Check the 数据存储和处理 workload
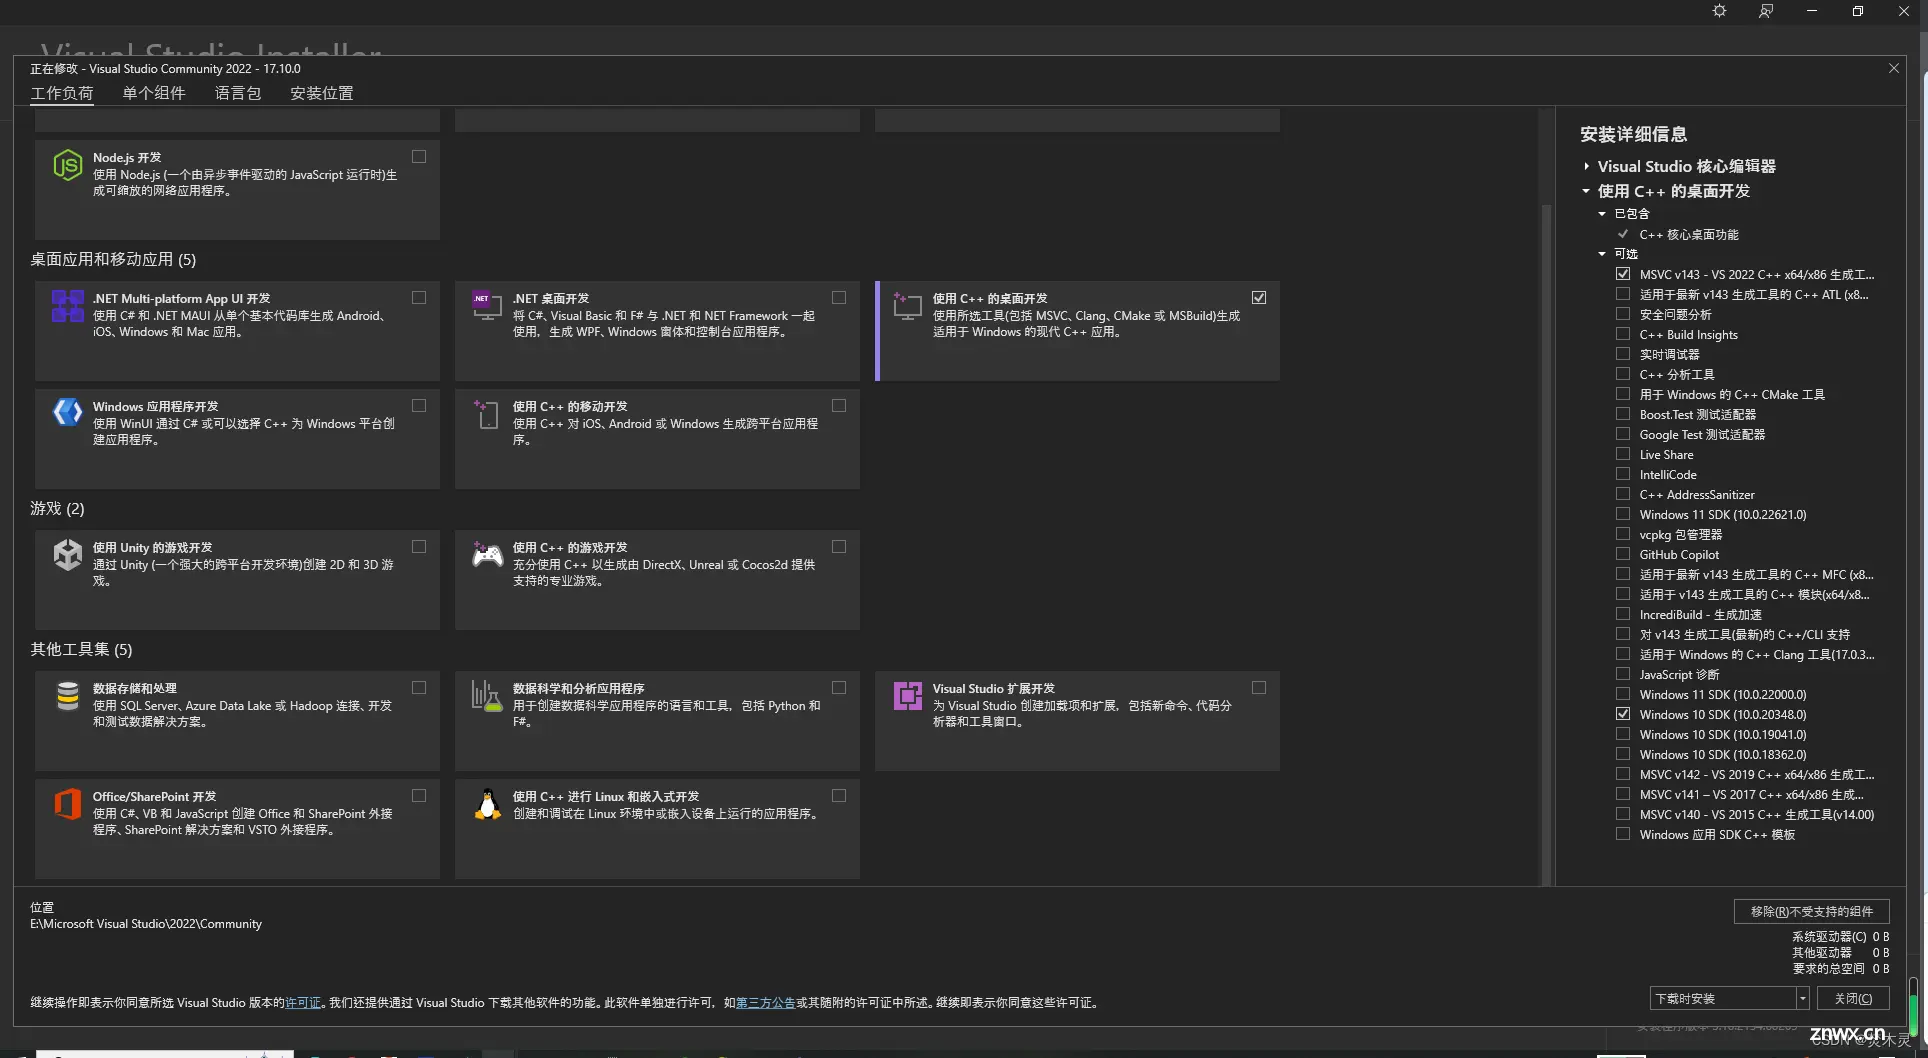Screen dimensions: 1928x1058 point(419,688)
